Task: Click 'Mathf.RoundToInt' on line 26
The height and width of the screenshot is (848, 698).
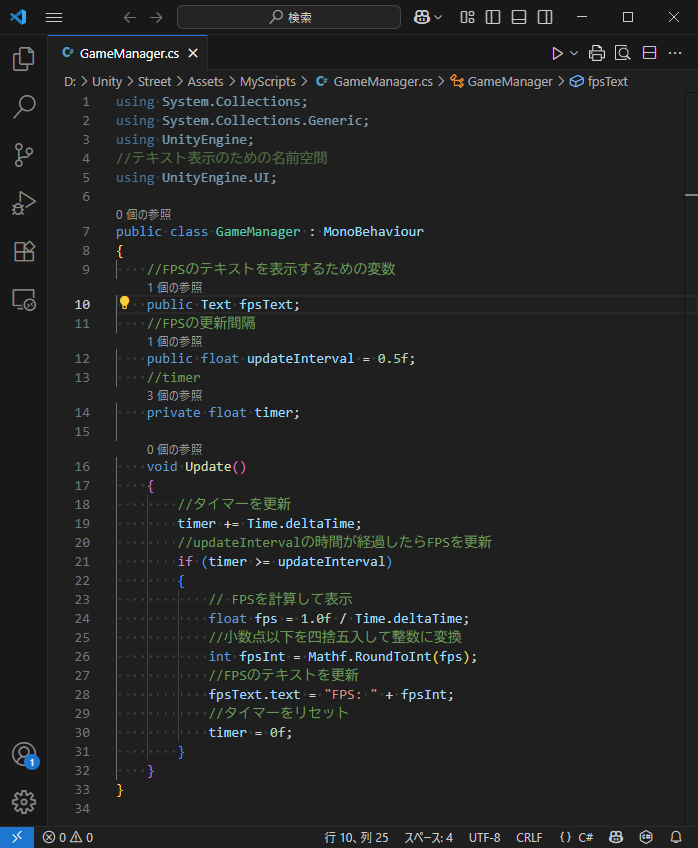Action: 370,657
